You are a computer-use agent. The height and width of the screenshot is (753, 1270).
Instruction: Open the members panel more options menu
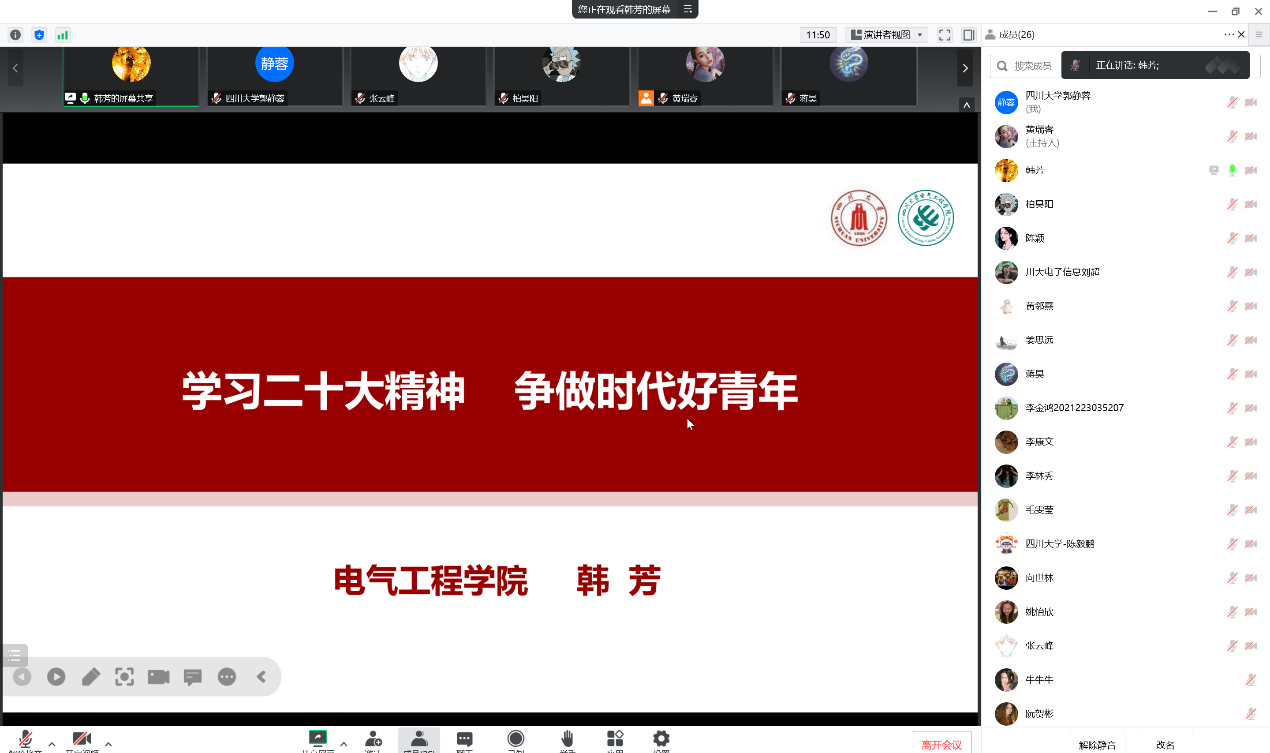pyautogui.click(x=1230, y=35)
